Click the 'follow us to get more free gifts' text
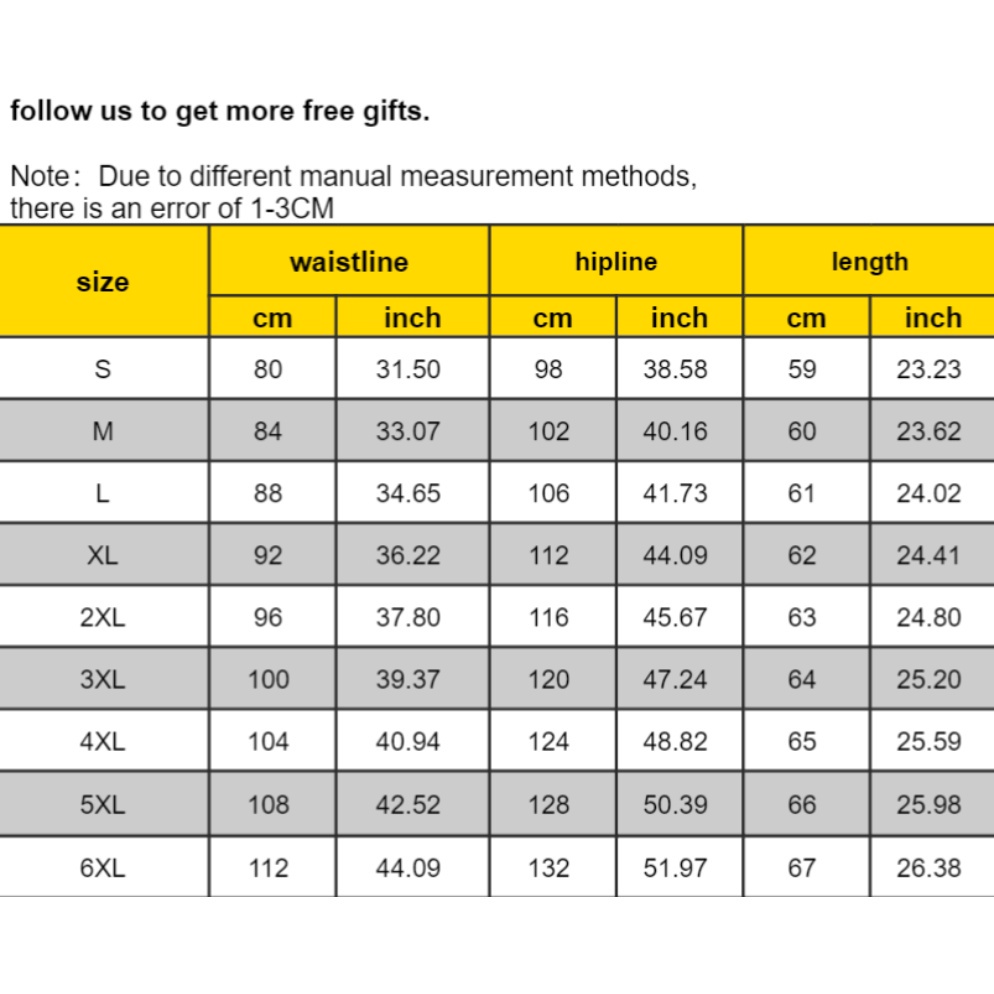This screenshot has height=994, width=994. (220, 111)
